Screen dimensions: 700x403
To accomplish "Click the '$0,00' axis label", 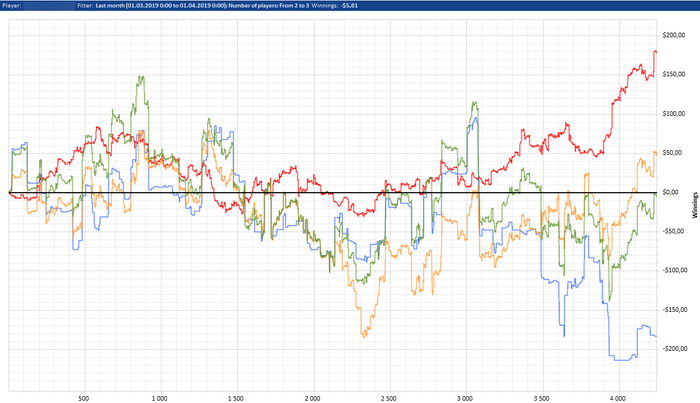I will click(x=671, y=192).
